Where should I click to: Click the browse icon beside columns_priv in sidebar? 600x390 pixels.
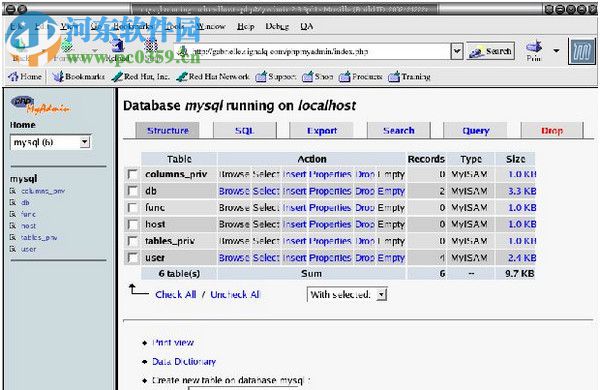pos(13,191)
